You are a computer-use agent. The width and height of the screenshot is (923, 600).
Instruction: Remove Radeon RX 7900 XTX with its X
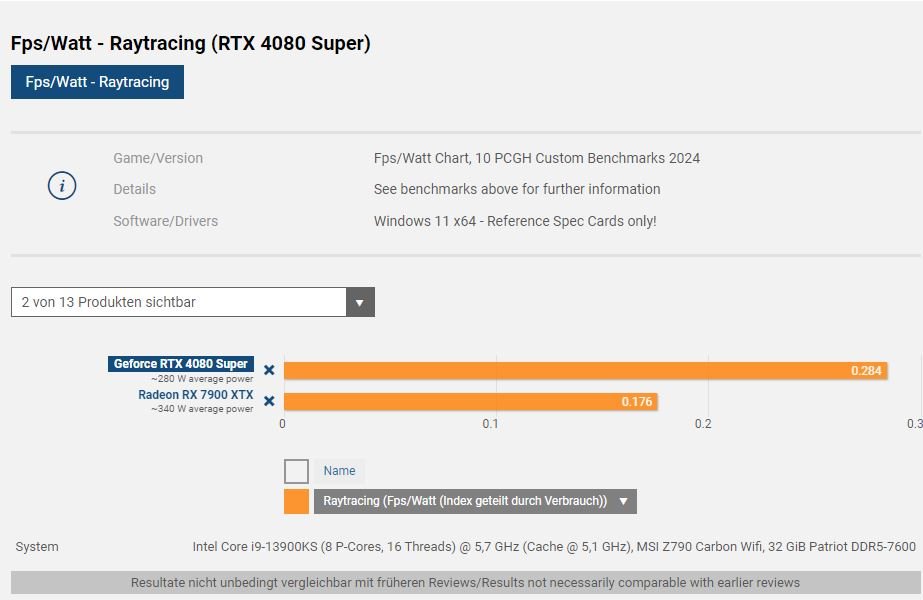(269, 401)
